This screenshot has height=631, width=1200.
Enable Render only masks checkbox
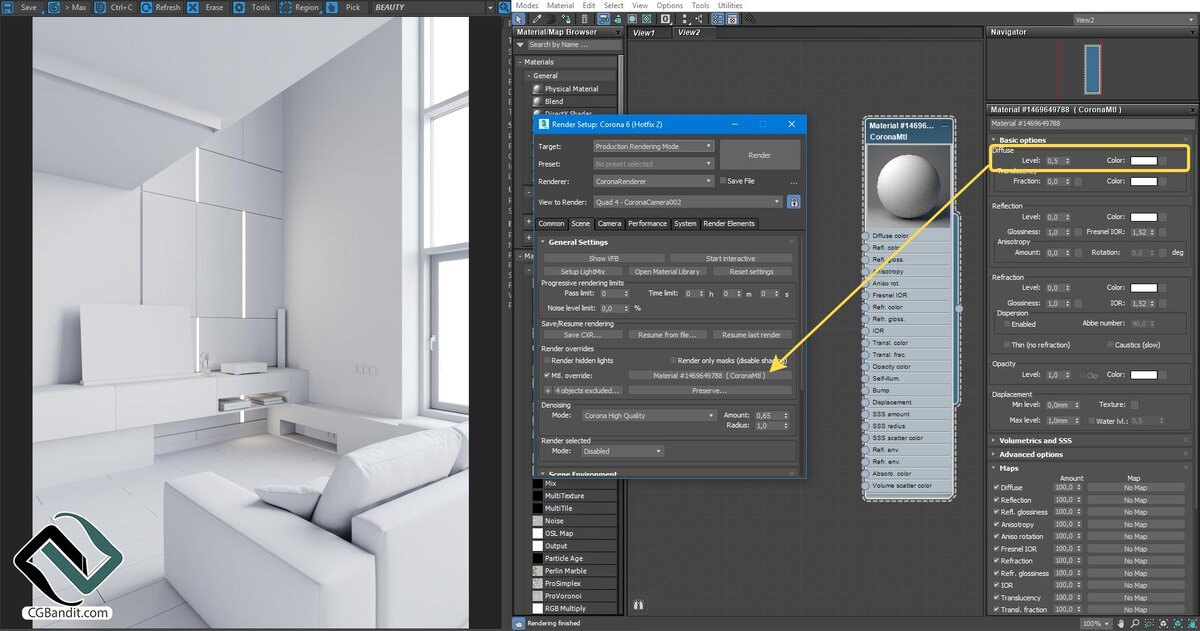[672, 360]
